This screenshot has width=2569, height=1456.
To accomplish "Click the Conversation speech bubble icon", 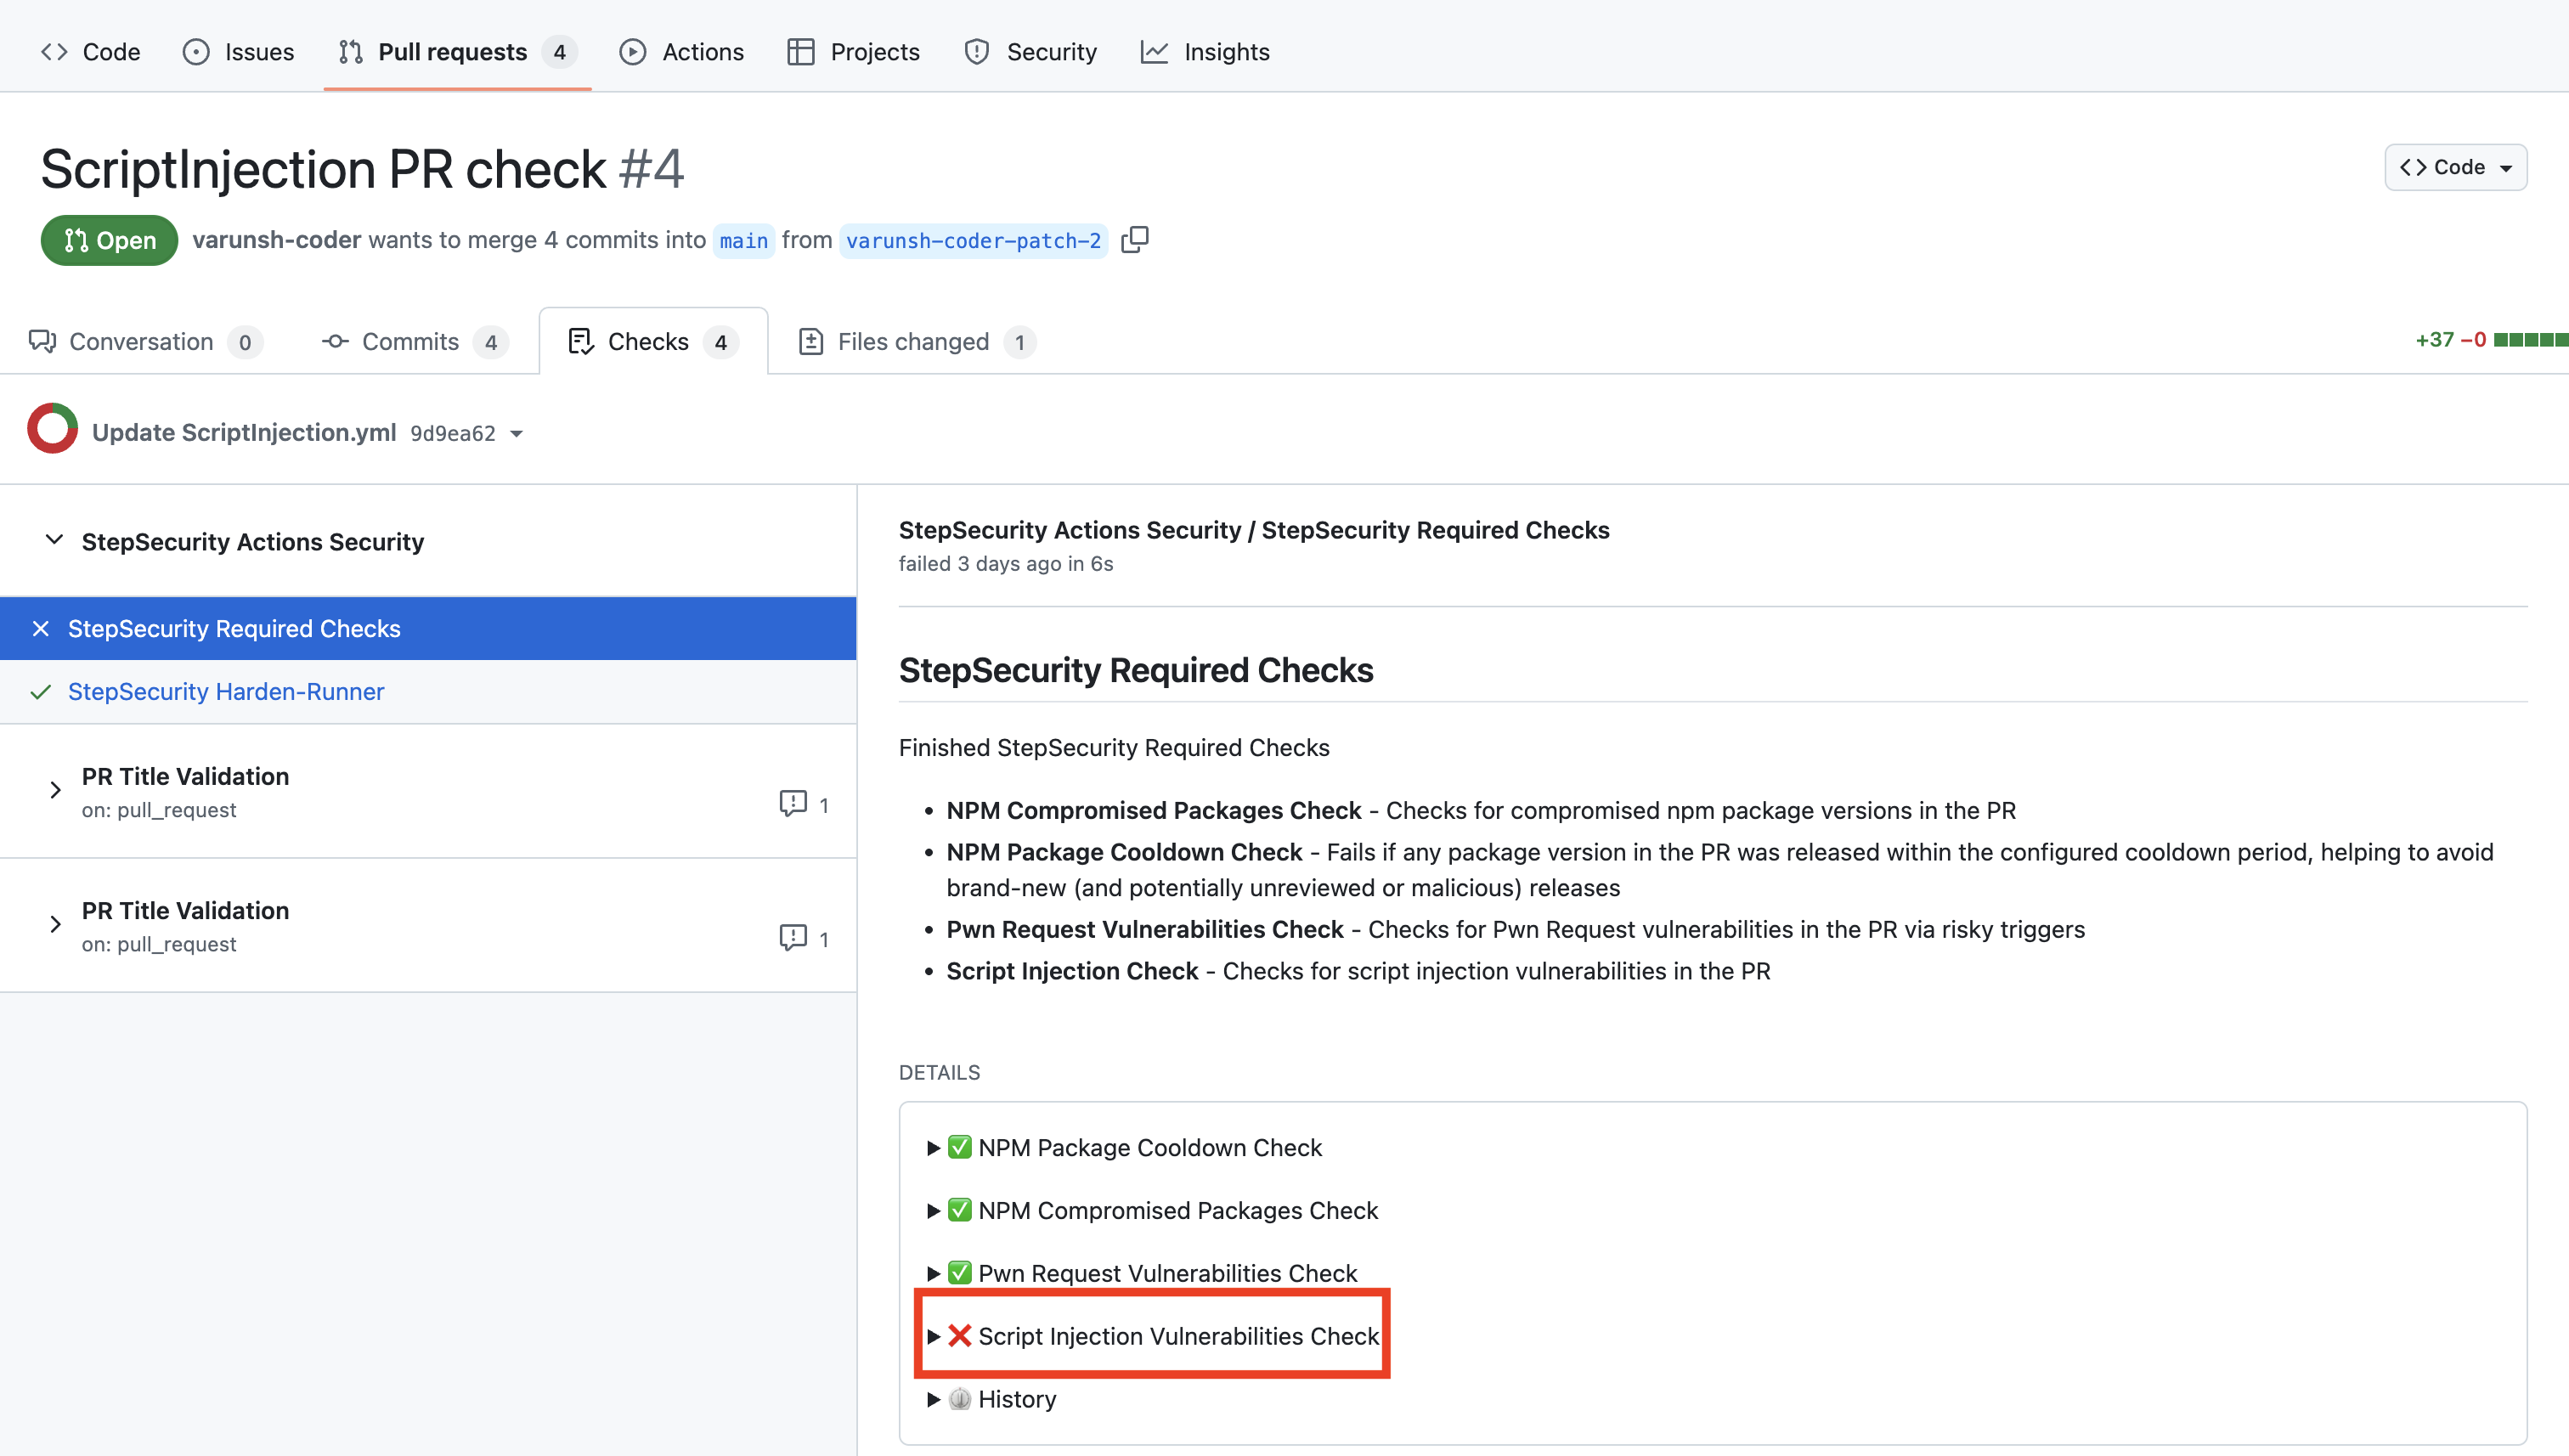I will coord(42,342).
